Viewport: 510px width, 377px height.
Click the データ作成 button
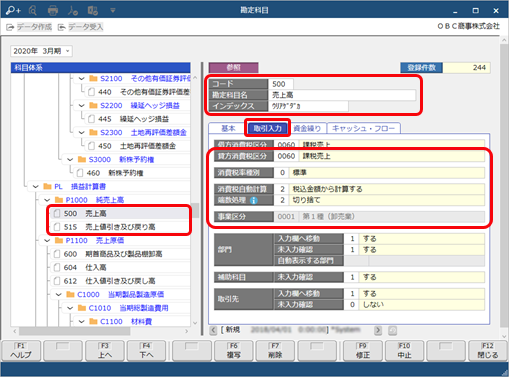[x=30, y=27]
